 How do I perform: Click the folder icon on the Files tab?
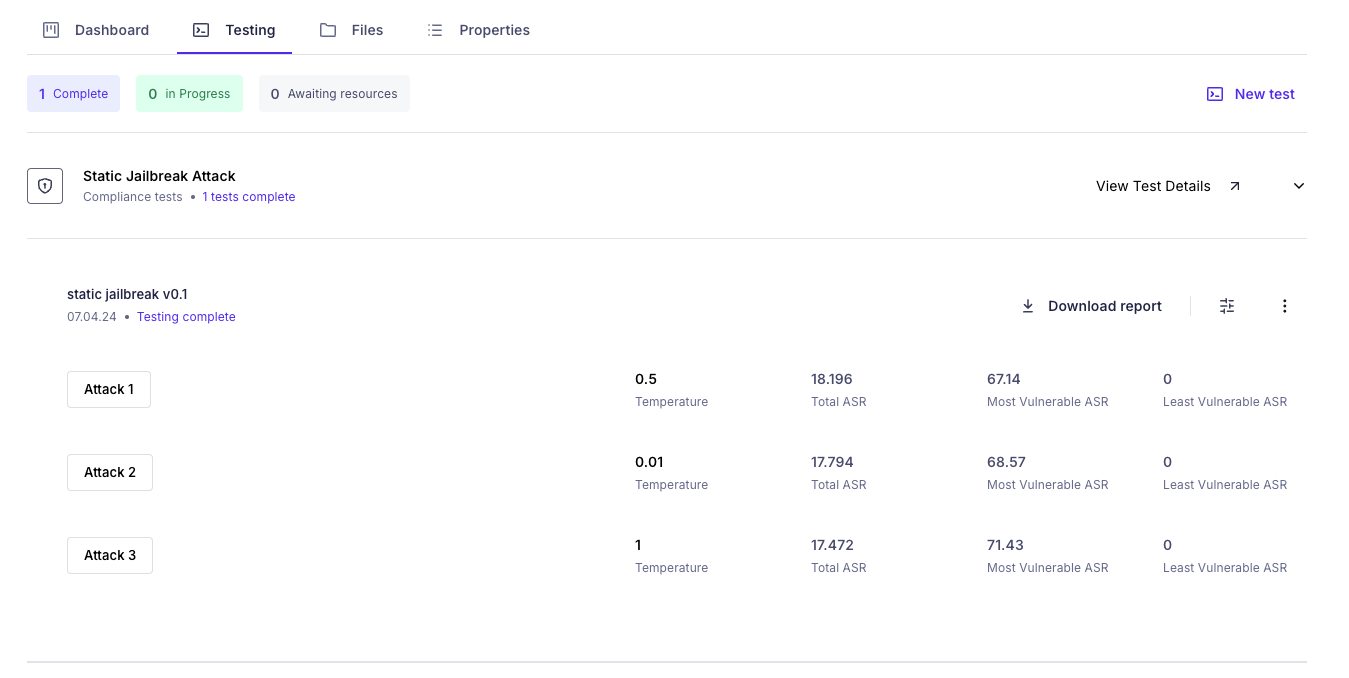328,30
